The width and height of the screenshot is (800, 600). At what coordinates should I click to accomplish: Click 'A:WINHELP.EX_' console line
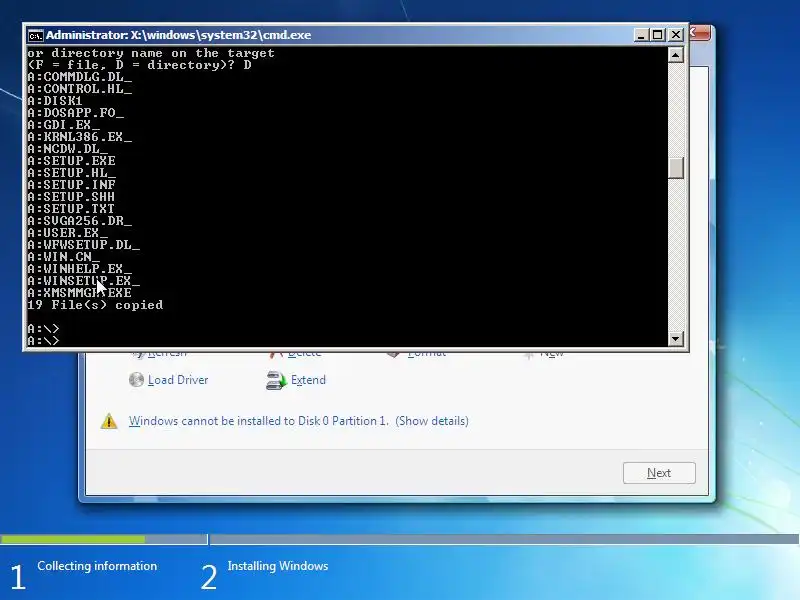coord(80,269)
